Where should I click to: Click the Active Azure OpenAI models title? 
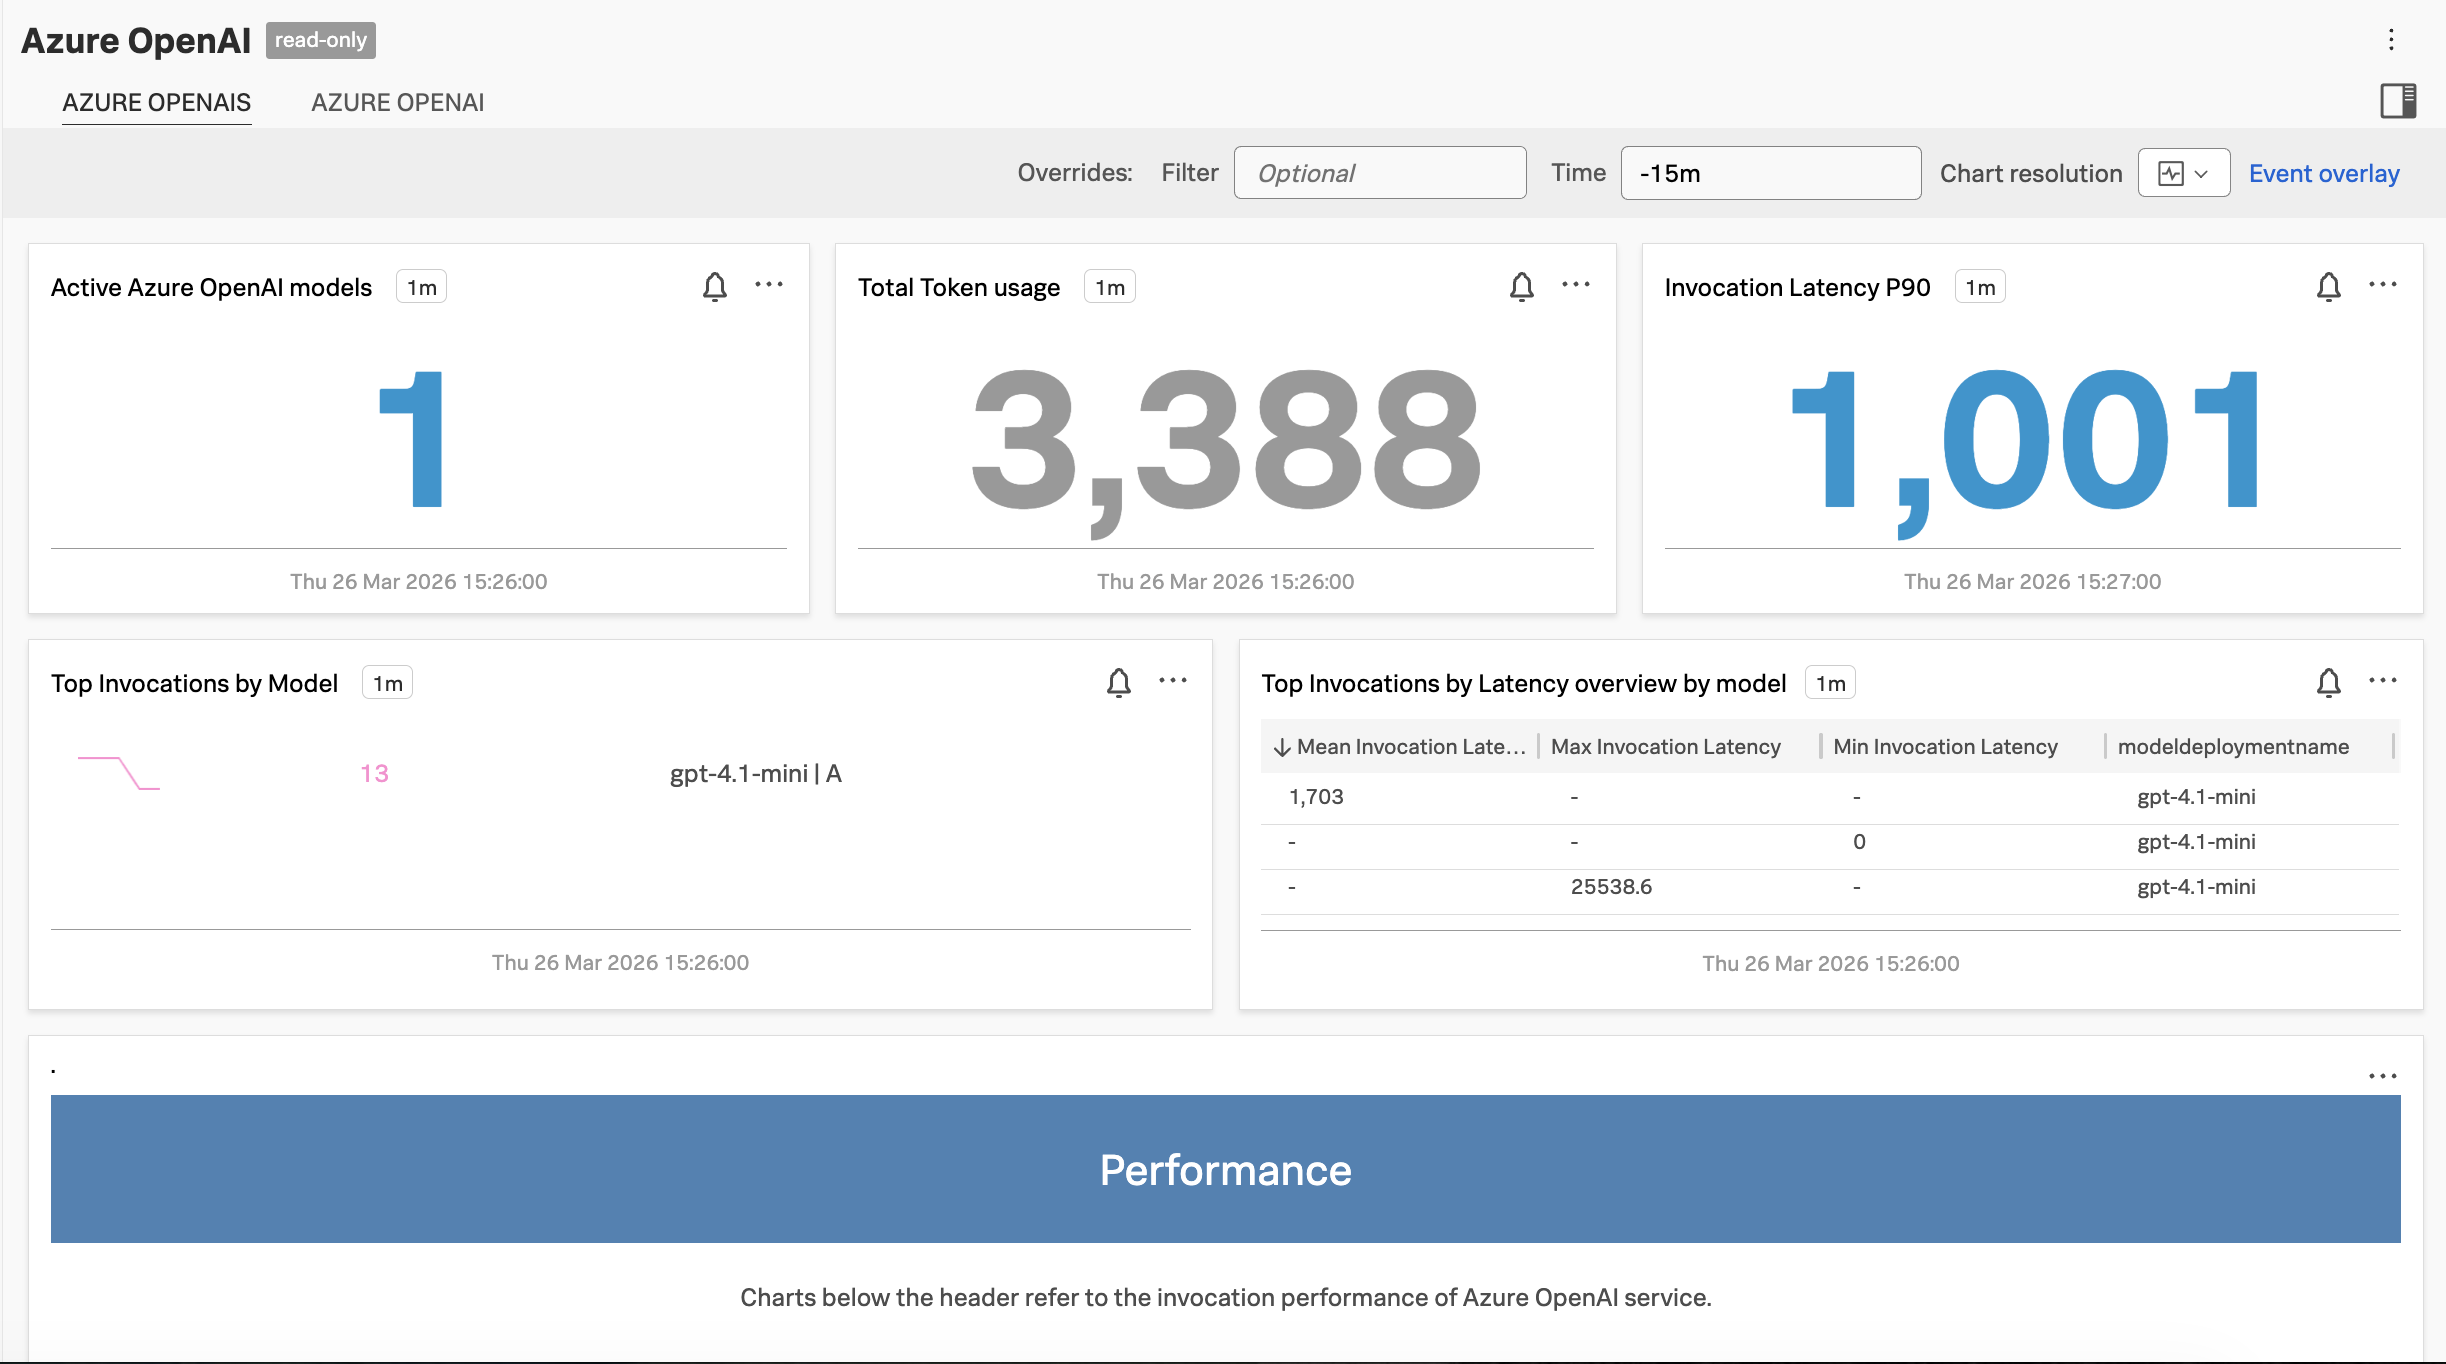(211, 287)
